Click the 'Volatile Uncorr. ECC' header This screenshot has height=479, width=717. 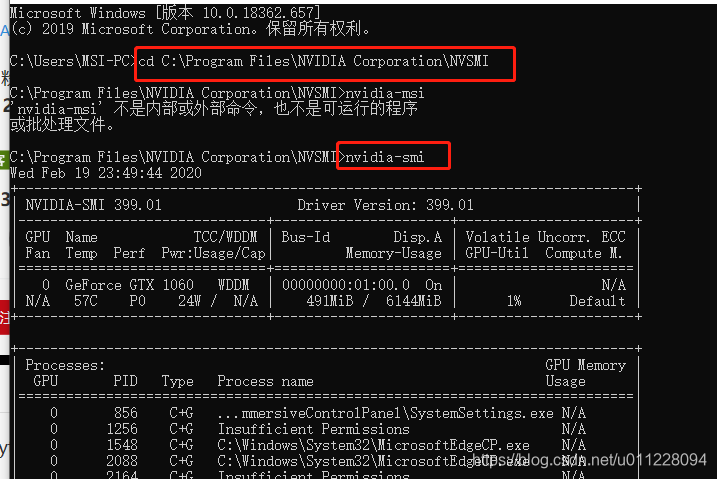pyautogui.click(x=545, y=237)
